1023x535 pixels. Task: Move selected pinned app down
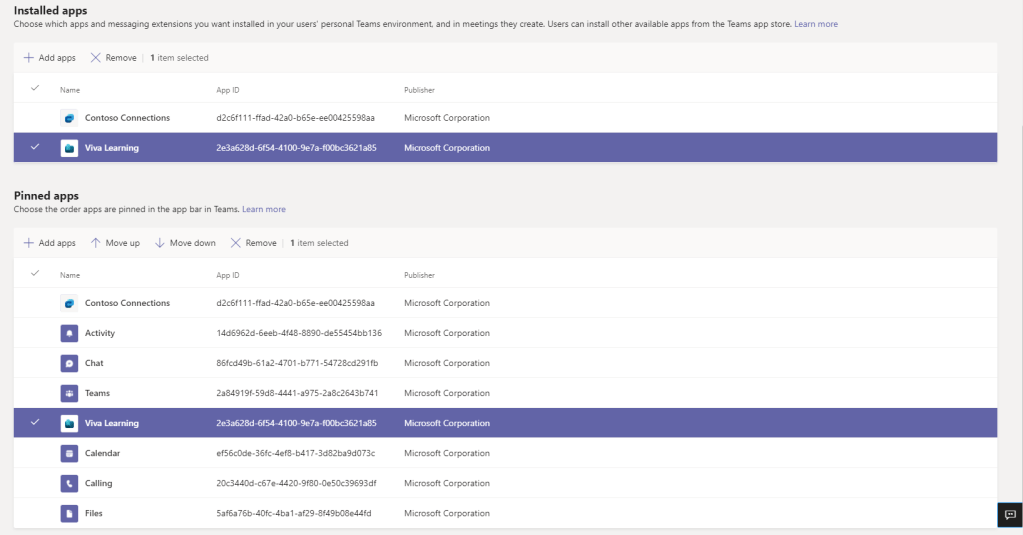click(185, 243)
